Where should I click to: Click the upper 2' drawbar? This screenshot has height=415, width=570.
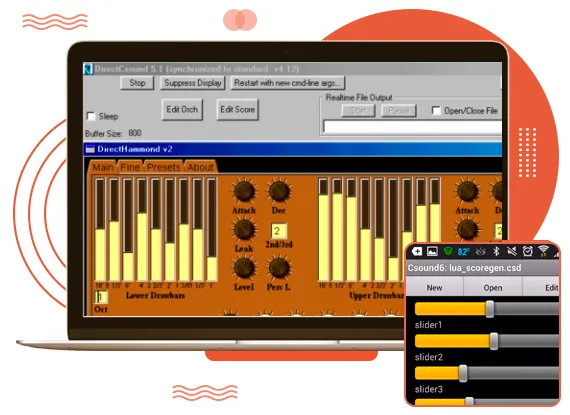[x=393, y=230]
